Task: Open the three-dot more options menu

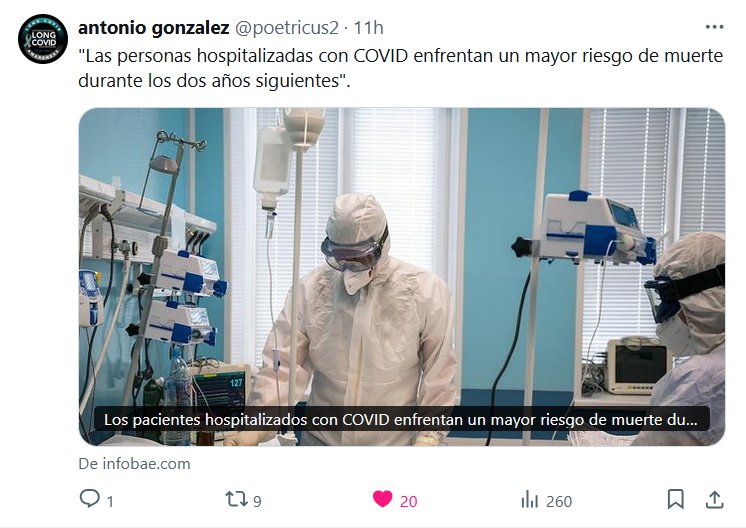Action: pos(714,27)
